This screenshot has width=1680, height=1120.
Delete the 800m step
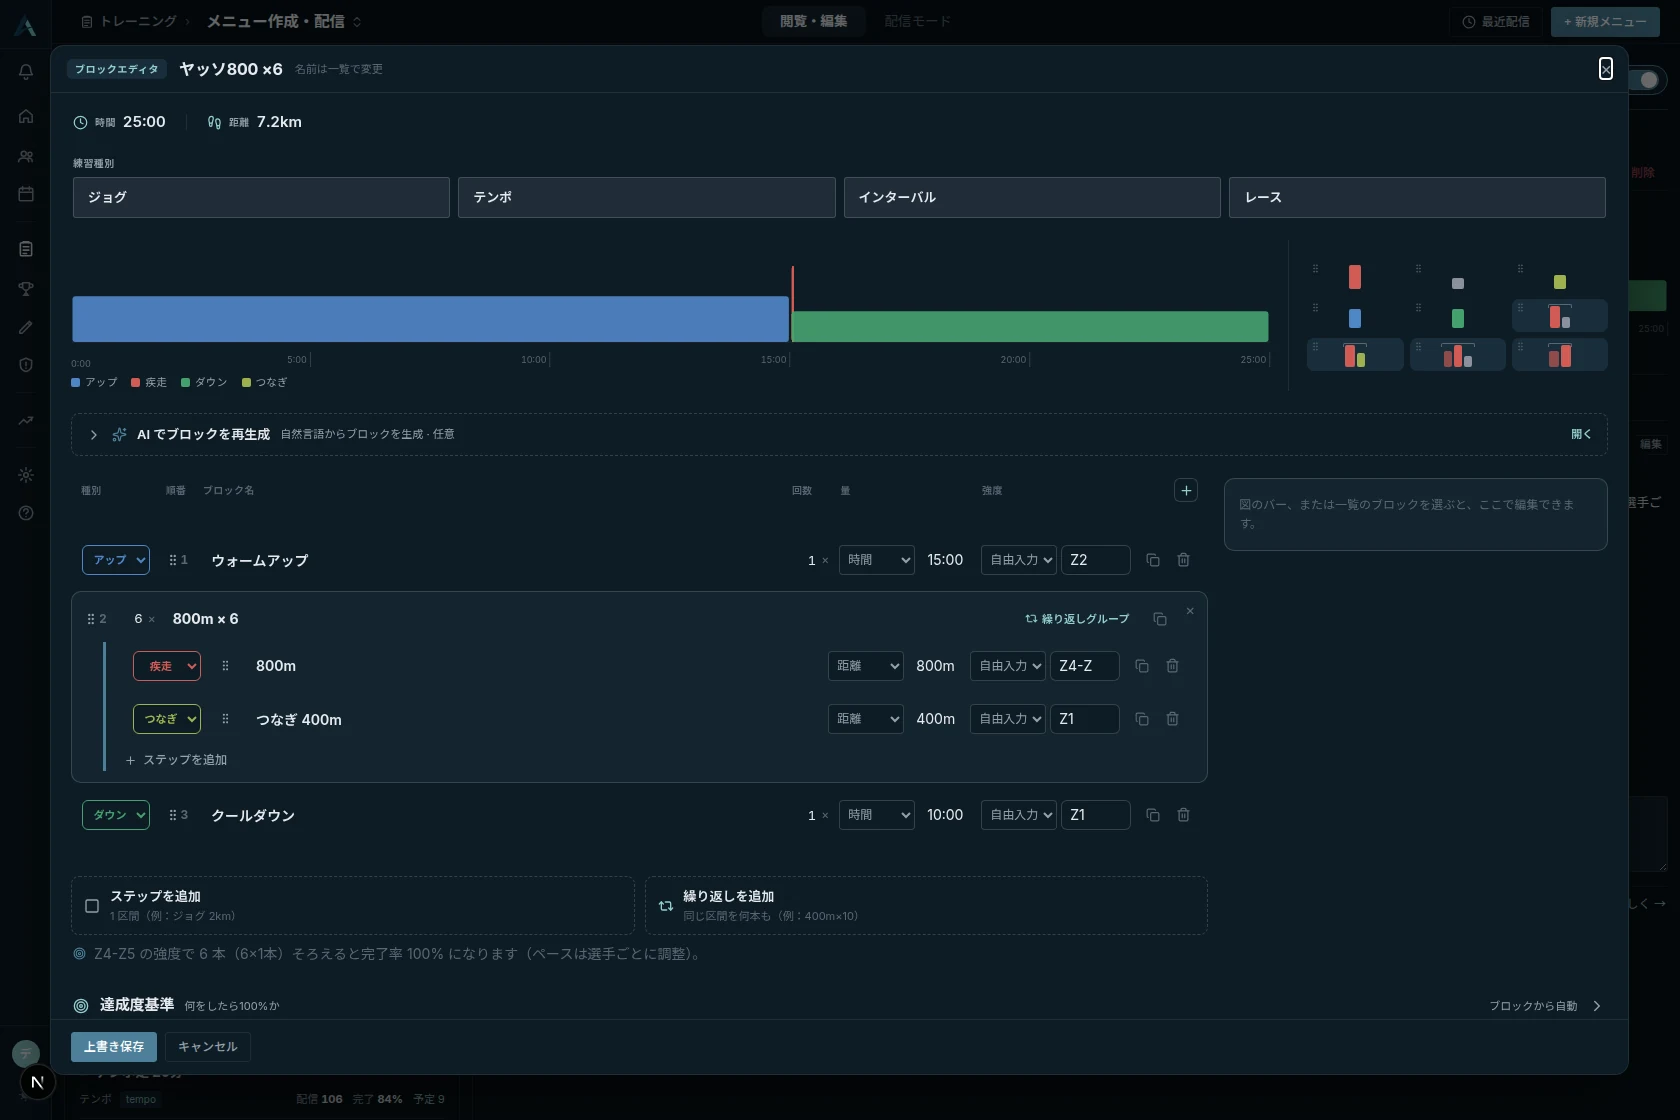pos(1172,666)
